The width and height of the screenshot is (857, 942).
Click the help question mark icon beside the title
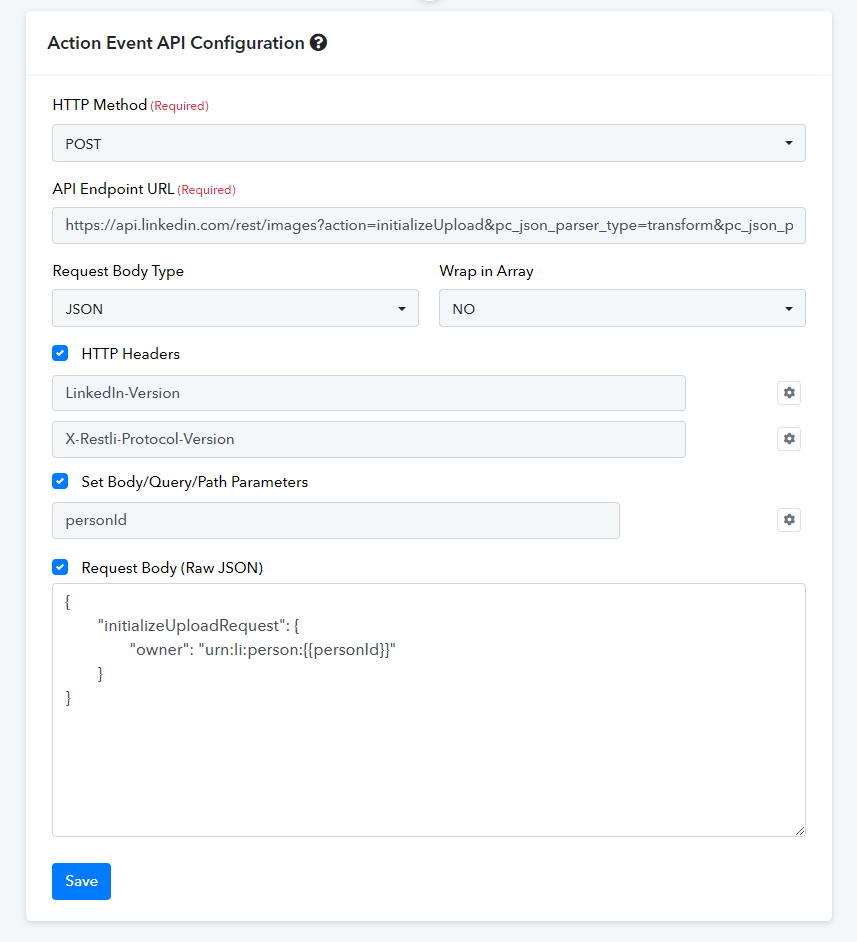point(318,43)
